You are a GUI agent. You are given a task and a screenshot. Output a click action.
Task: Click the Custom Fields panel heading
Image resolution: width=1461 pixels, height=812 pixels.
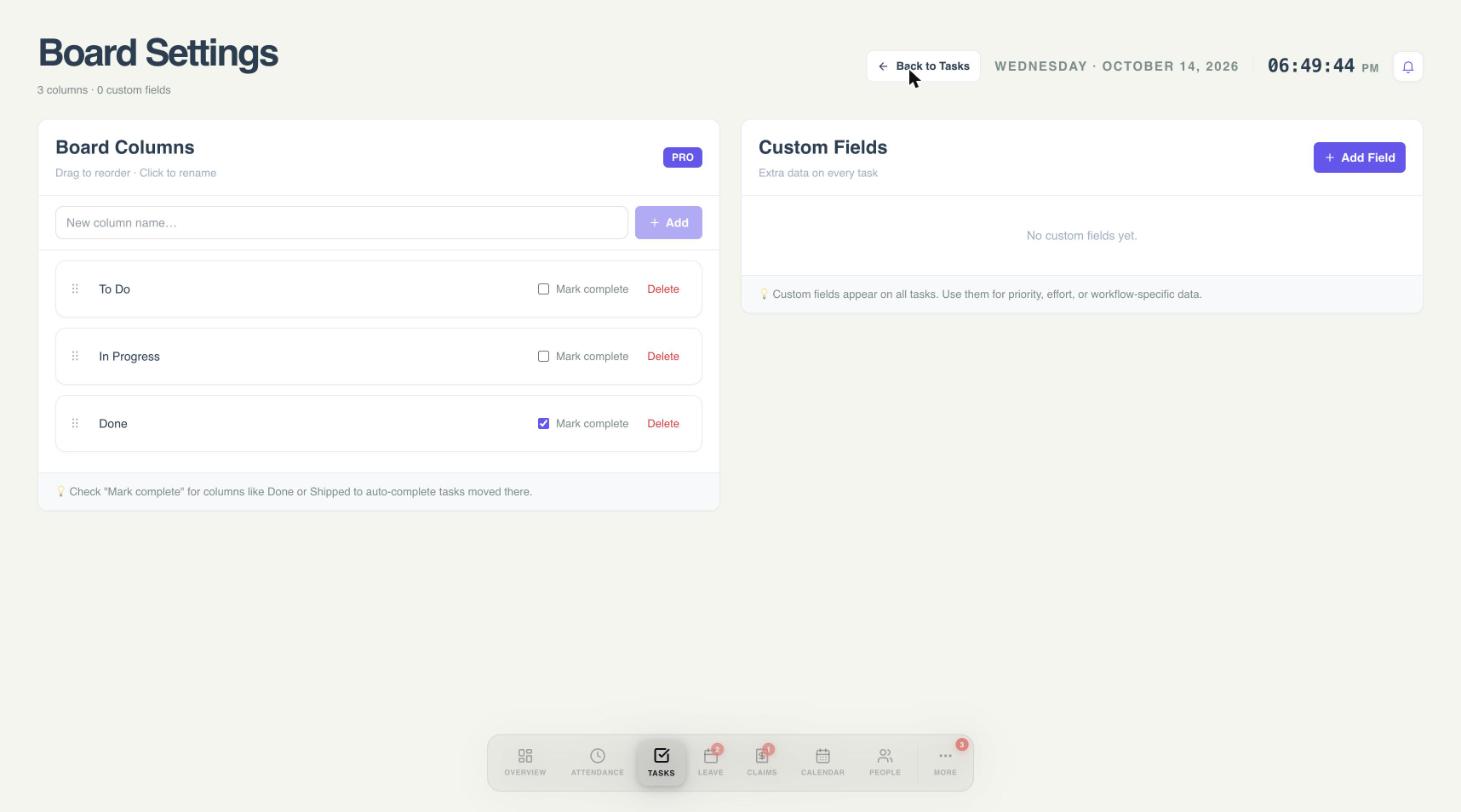tap(823, 147)
